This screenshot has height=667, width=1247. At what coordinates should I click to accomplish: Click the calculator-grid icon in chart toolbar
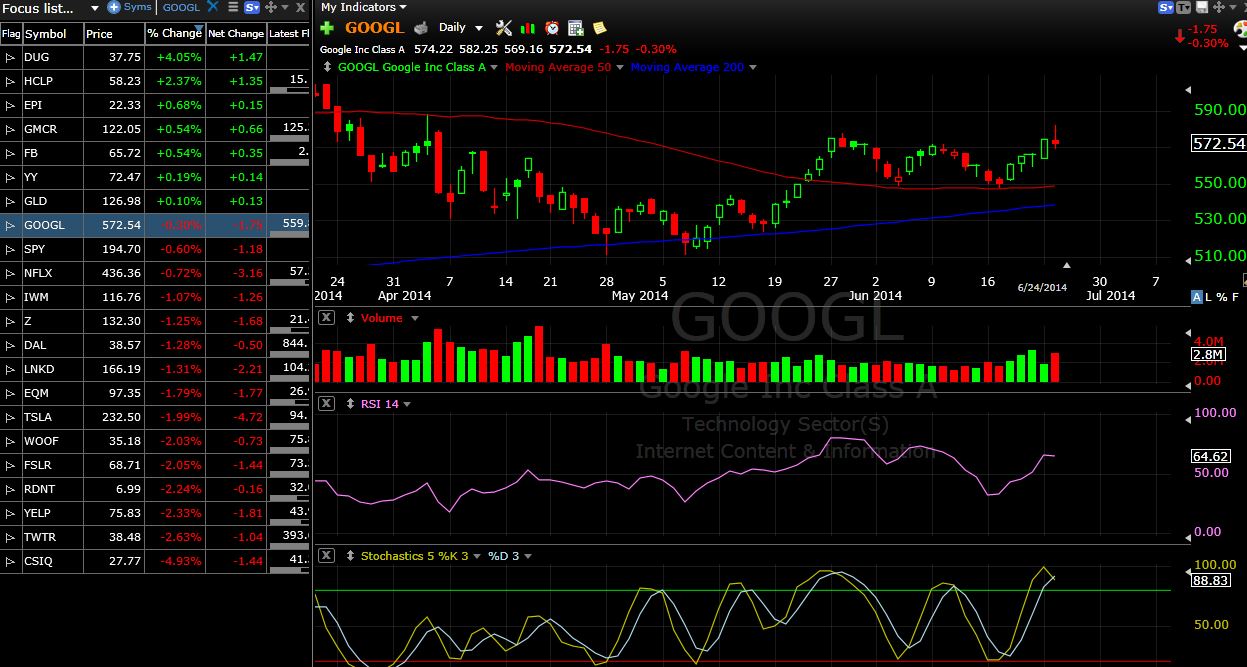(575, 28)
